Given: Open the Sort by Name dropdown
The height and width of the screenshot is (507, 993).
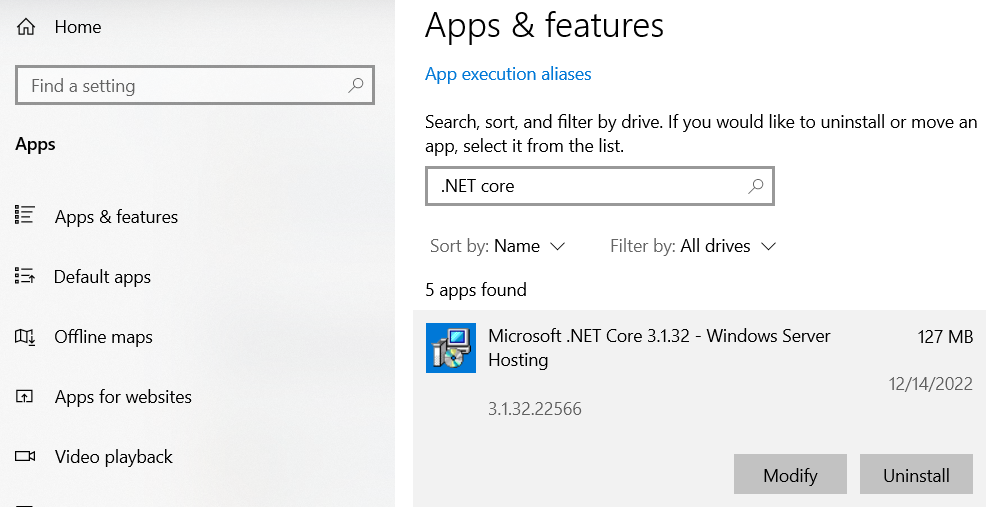Looking at the screenshot, I should click(497, 246).
